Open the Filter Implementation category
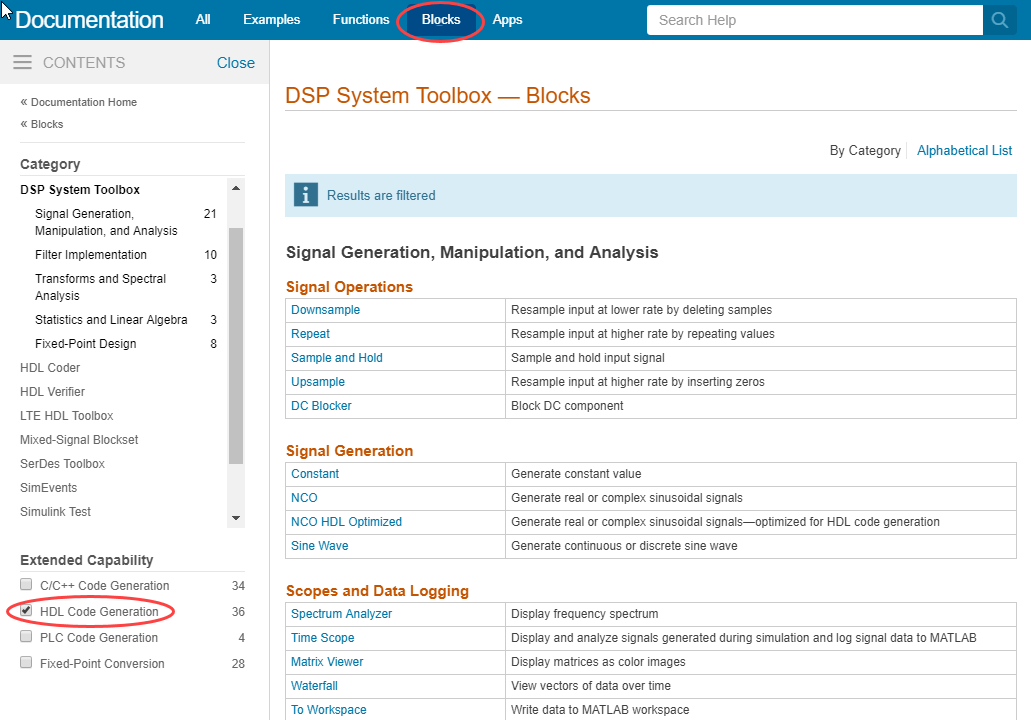The height and width of the screenshot is (720, 1031). [x=91, y=254]
